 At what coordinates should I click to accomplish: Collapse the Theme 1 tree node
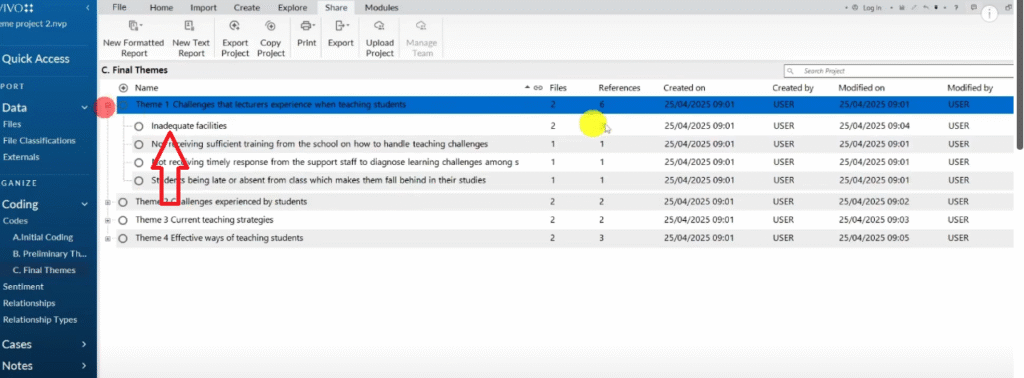[108, 104]
